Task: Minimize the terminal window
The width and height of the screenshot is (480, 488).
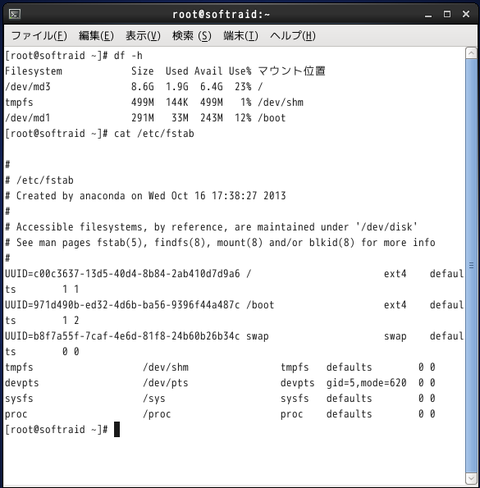Action: pyautogui.click(x=428, y=14)
